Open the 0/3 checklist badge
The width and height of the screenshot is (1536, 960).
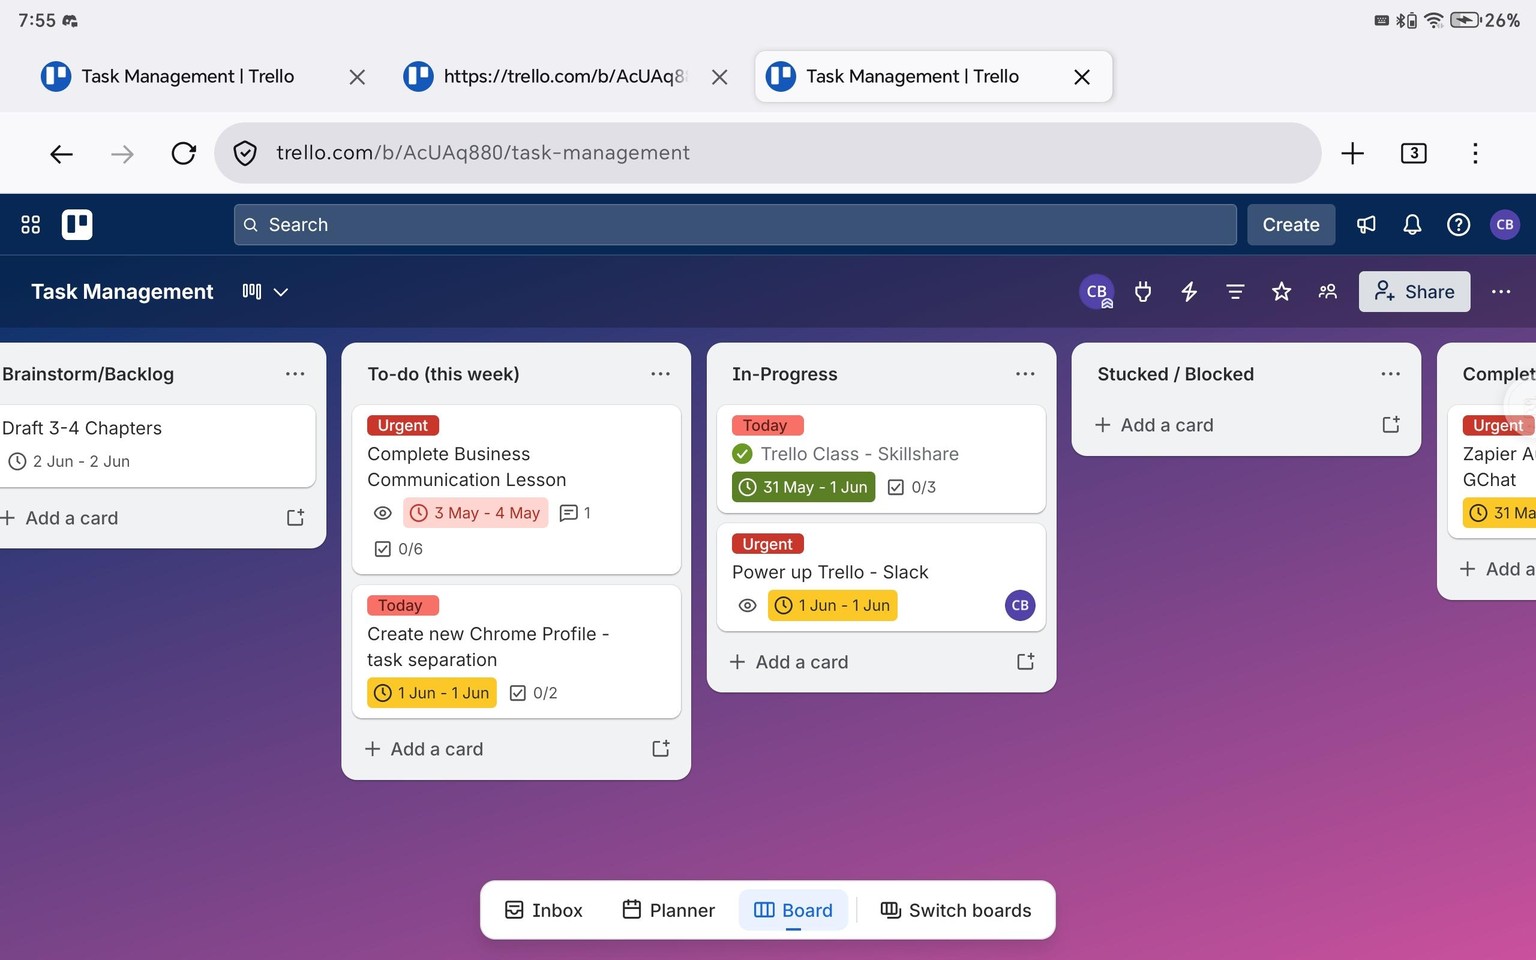point(912,487)
